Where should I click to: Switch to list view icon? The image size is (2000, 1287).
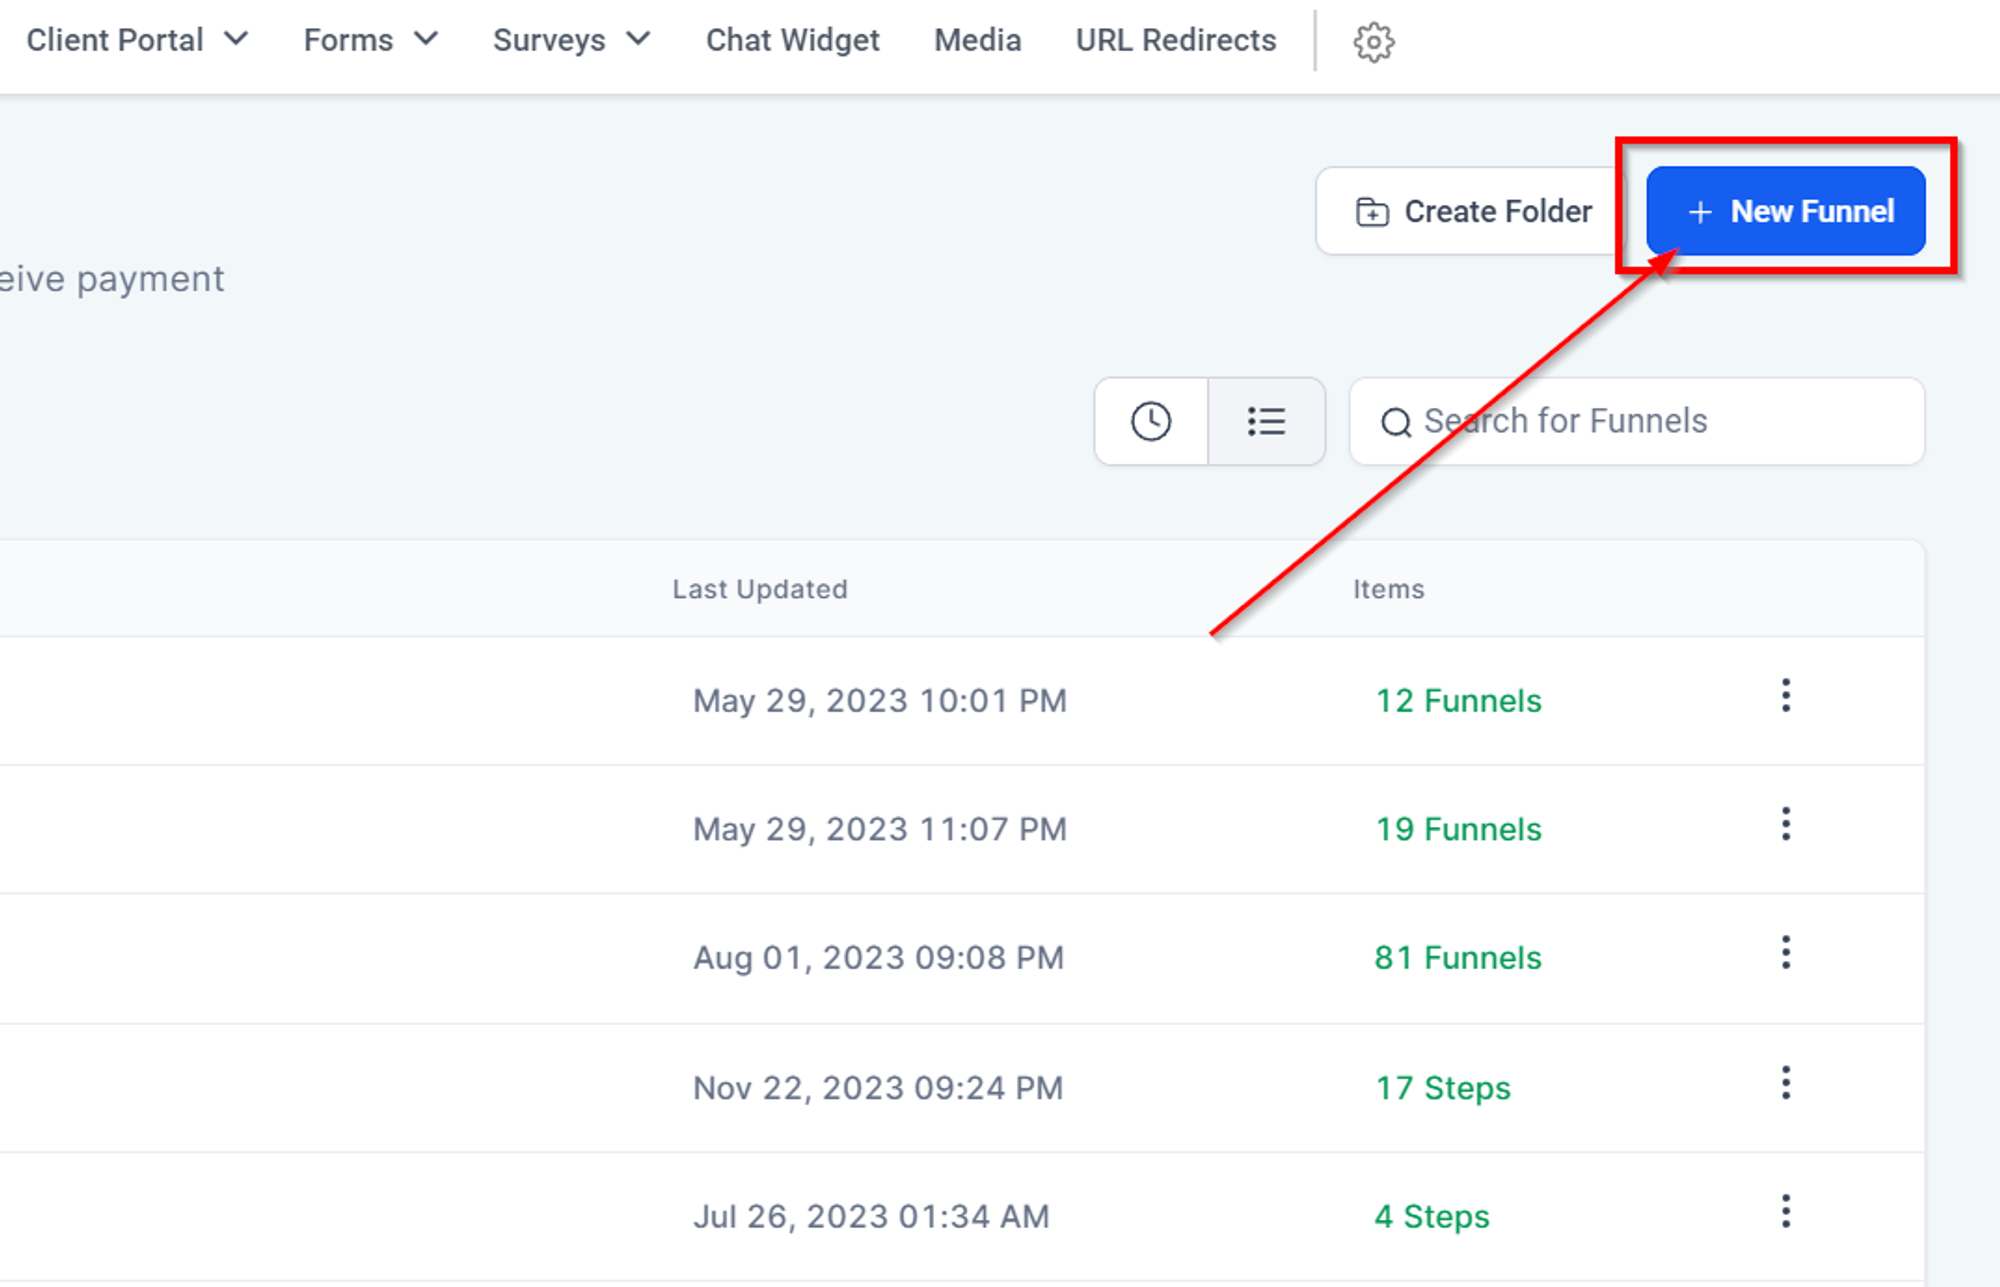[1266, 421]
